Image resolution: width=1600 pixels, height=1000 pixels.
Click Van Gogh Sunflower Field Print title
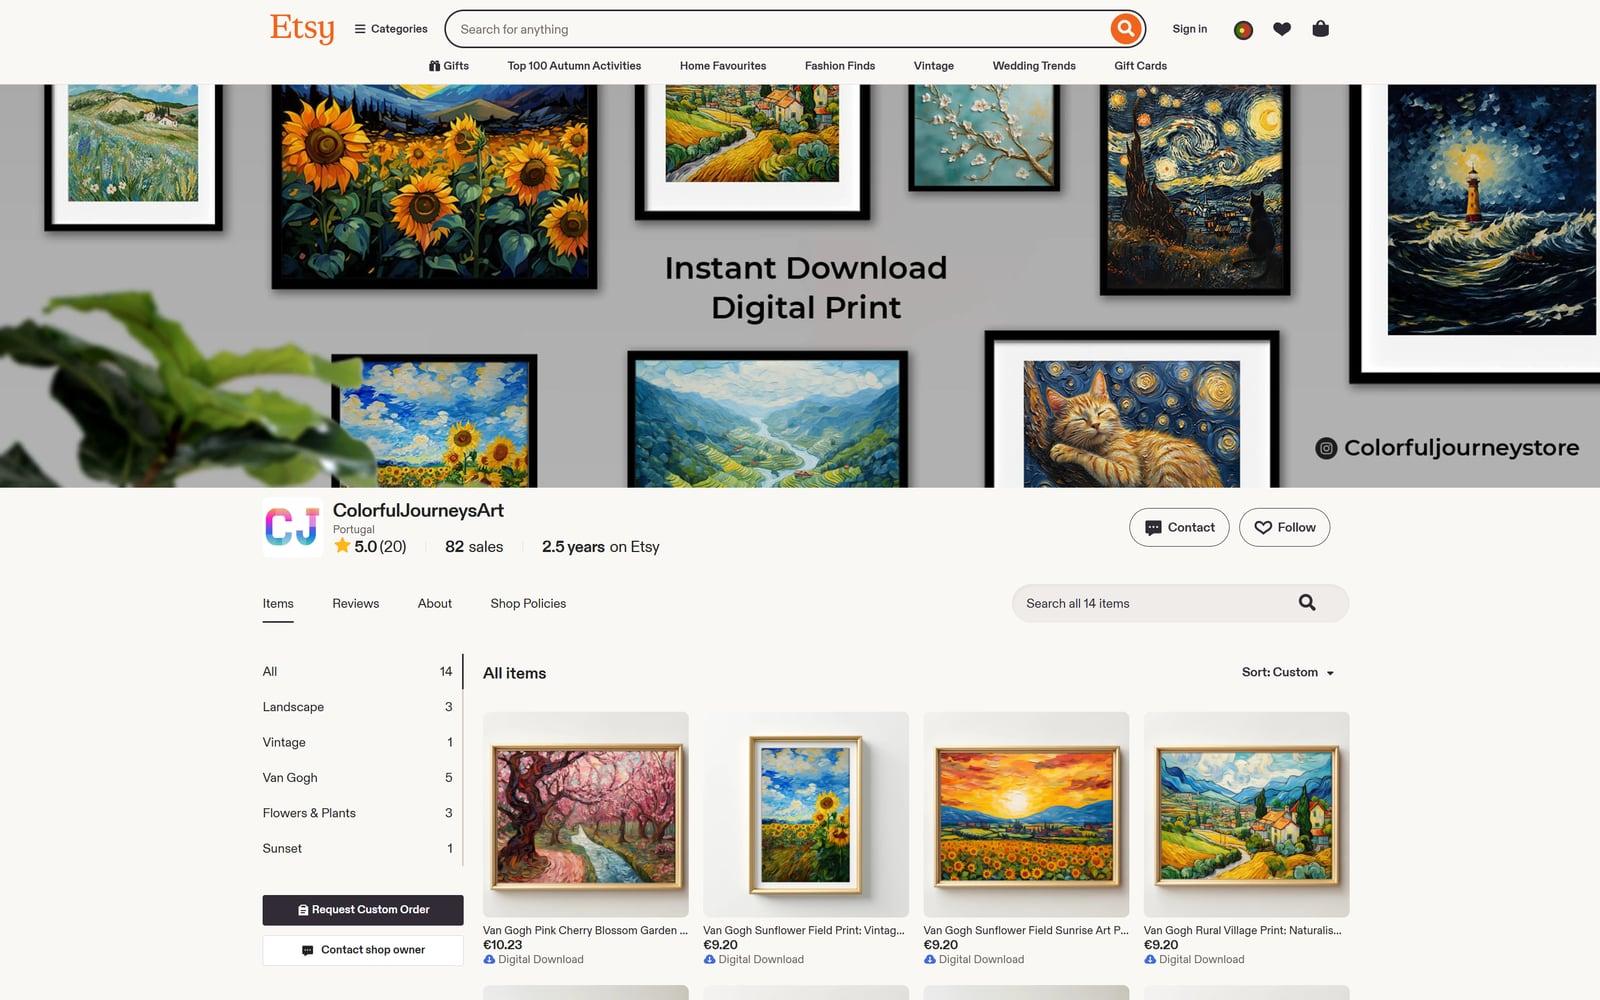804,931
